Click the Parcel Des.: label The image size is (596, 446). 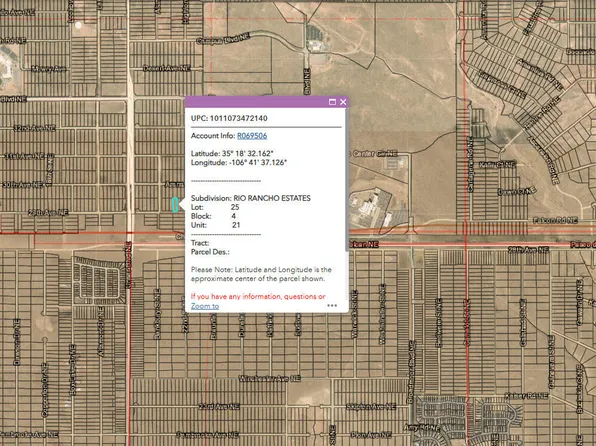[210, 252]
